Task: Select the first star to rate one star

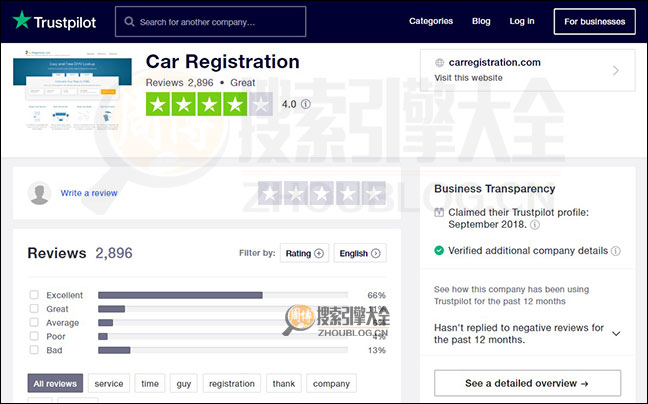Action: (270, 193)
